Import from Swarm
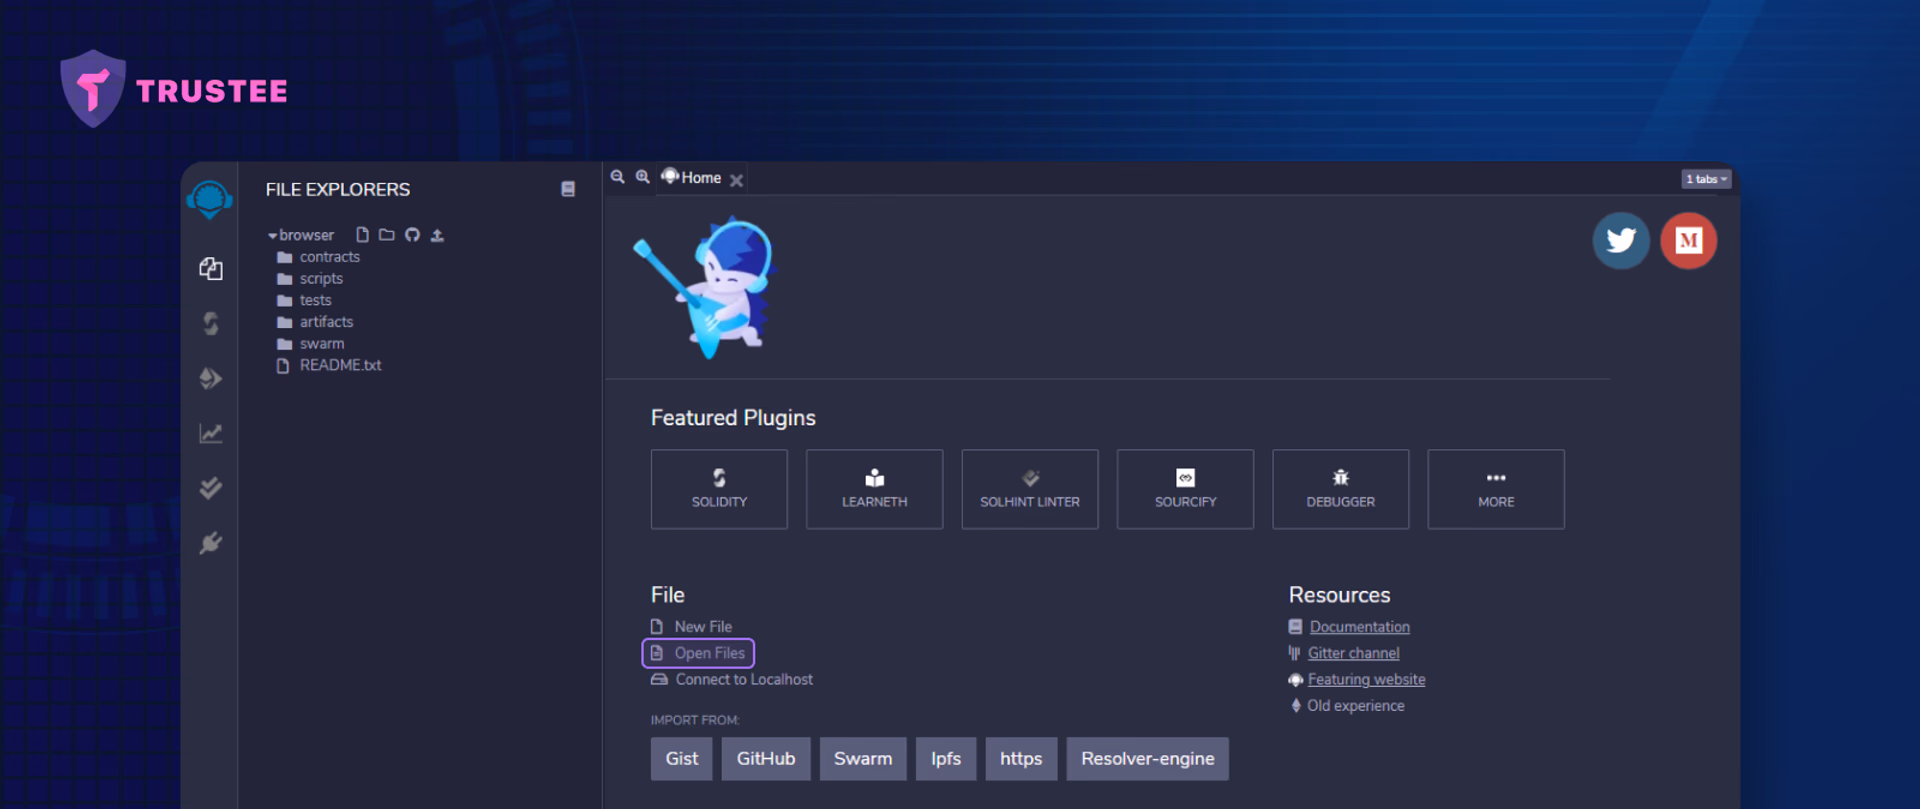The width and height of the screenshot is (1920, 809). 863,759
